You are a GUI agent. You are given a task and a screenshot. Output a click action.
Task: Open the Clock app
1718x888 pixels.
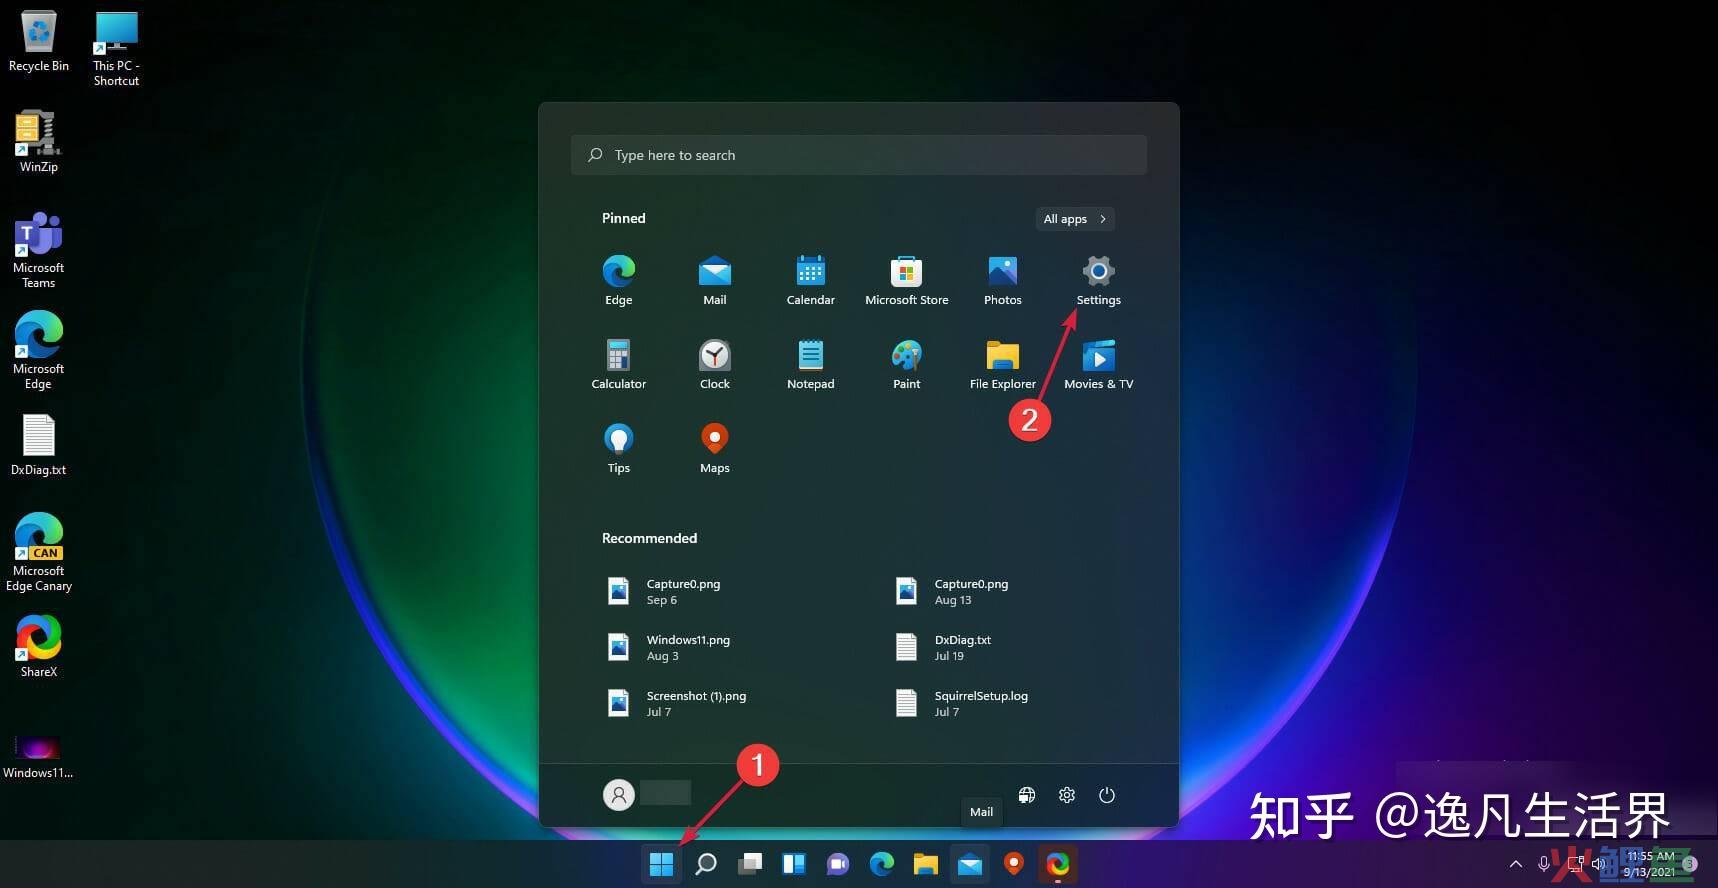pos(714,364)
